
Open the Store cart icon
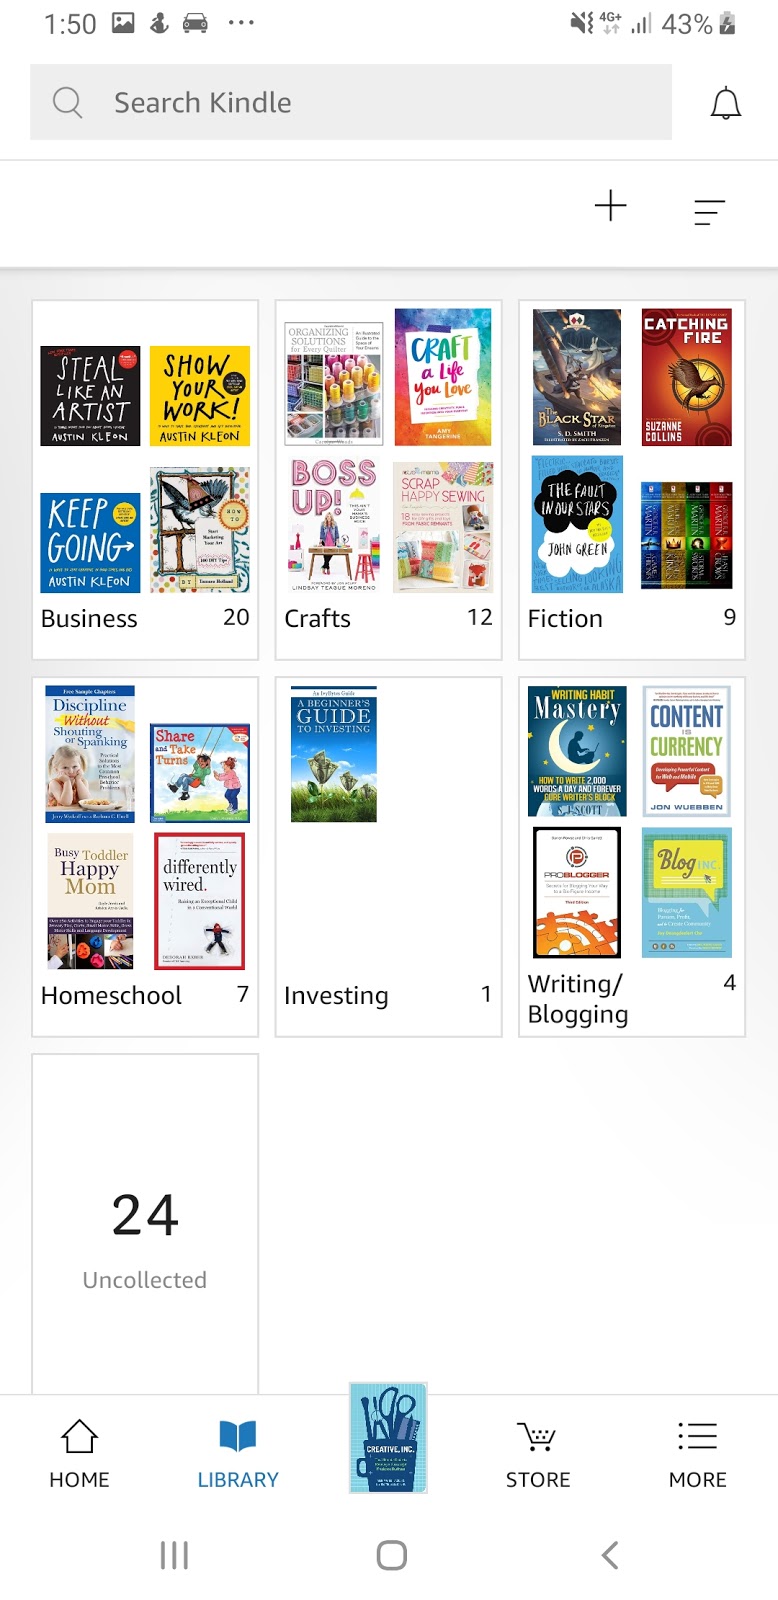click(538, 1454)
